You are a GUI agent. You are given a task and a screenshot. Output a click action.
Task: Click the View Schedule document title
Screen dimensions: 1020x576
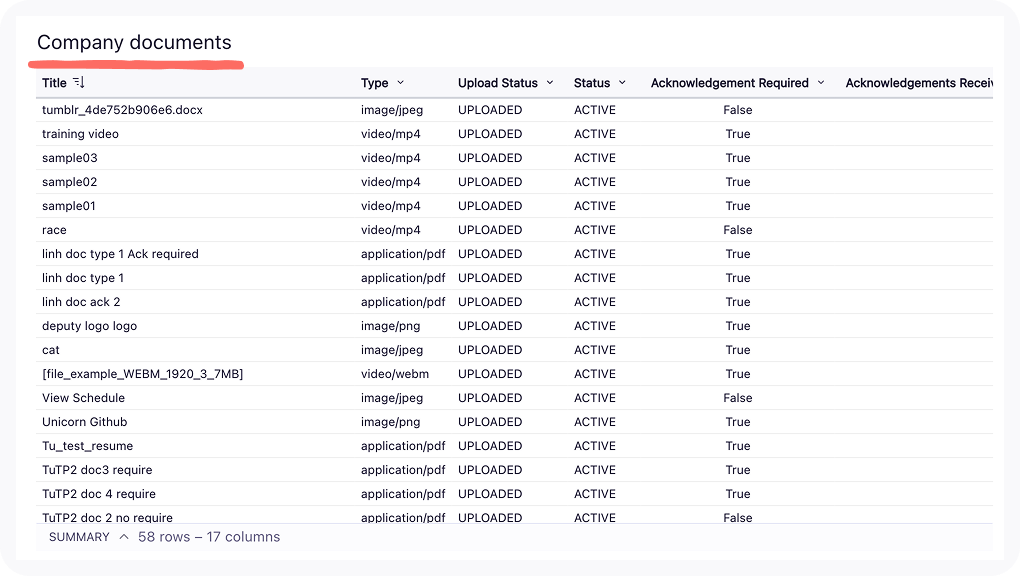tap(83, 398)
